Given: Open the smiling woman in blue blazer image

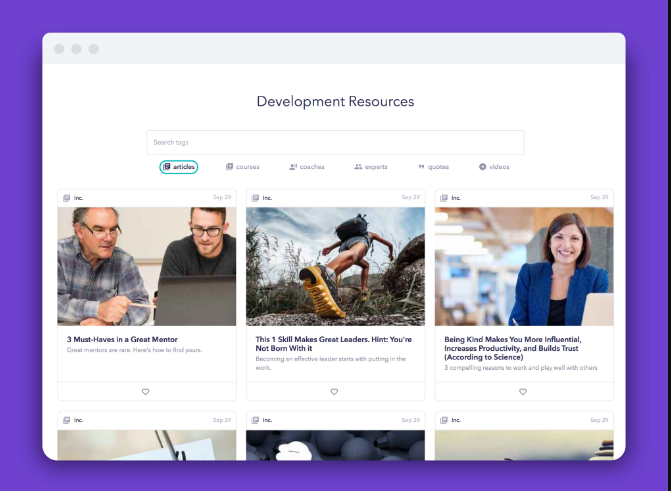Looking at the screenshot, I should tap(524, 266).
